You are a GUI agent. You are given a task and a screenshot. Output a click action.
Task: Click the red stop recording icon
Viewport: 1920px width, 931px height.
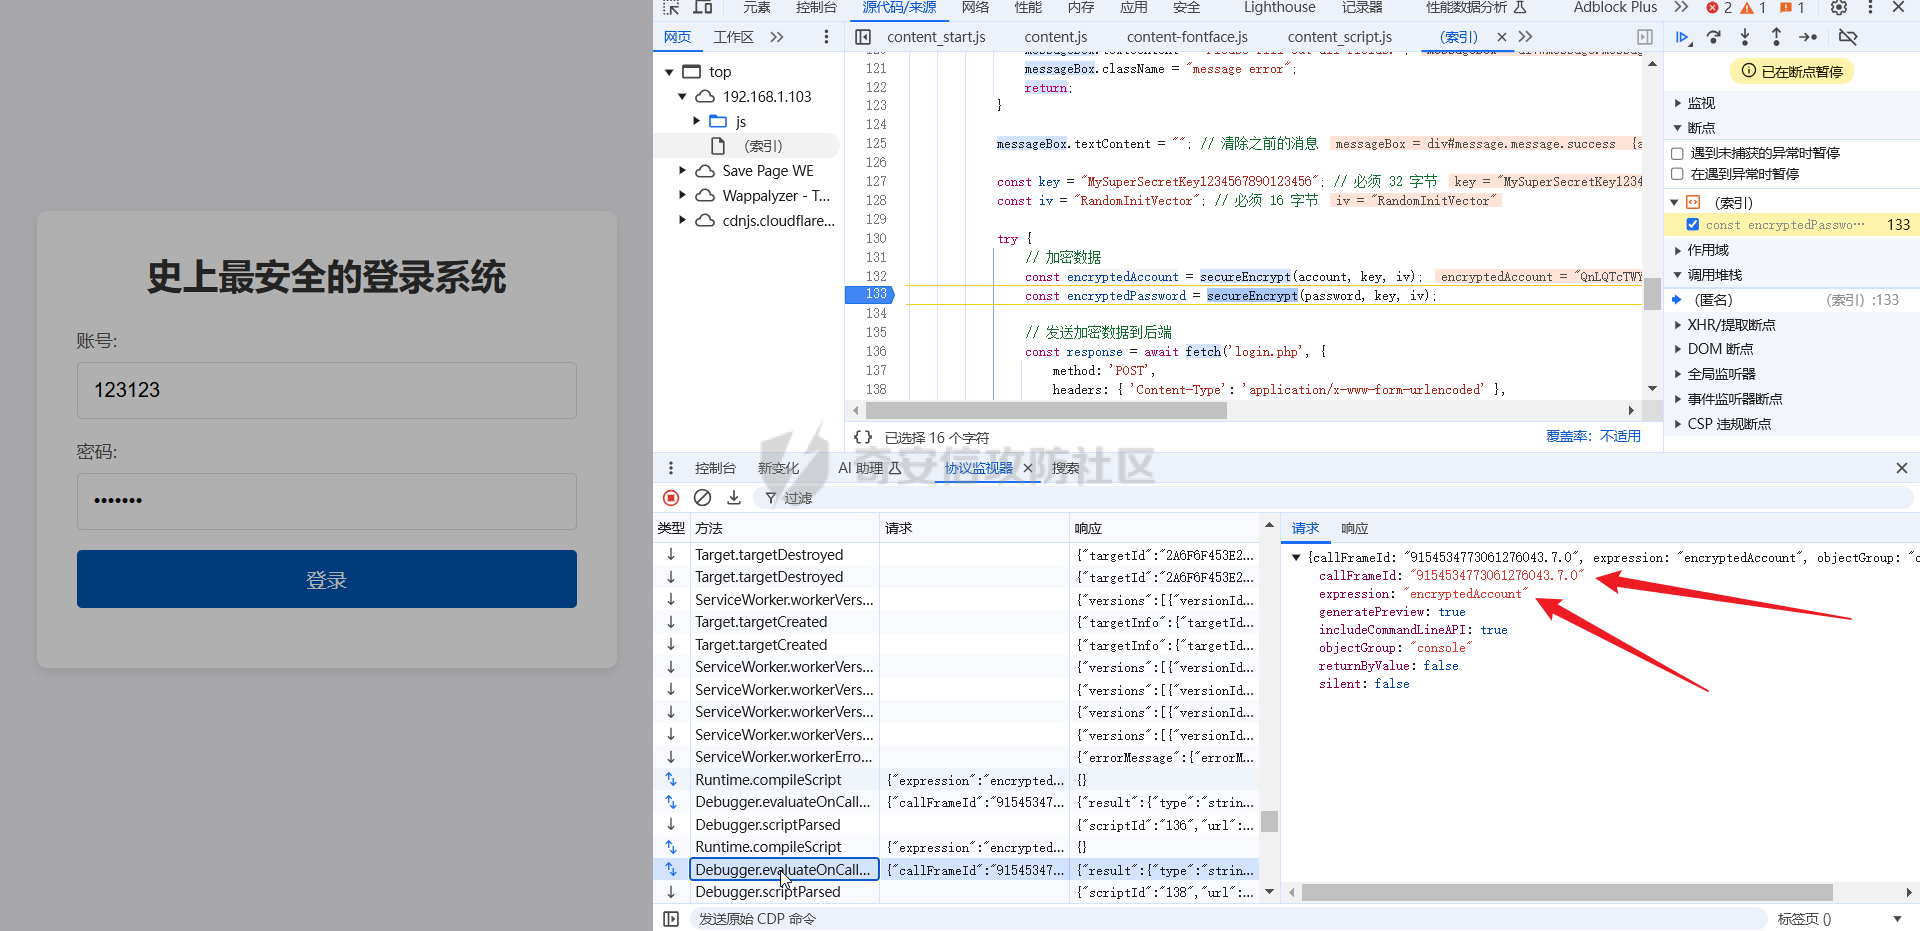671,498
